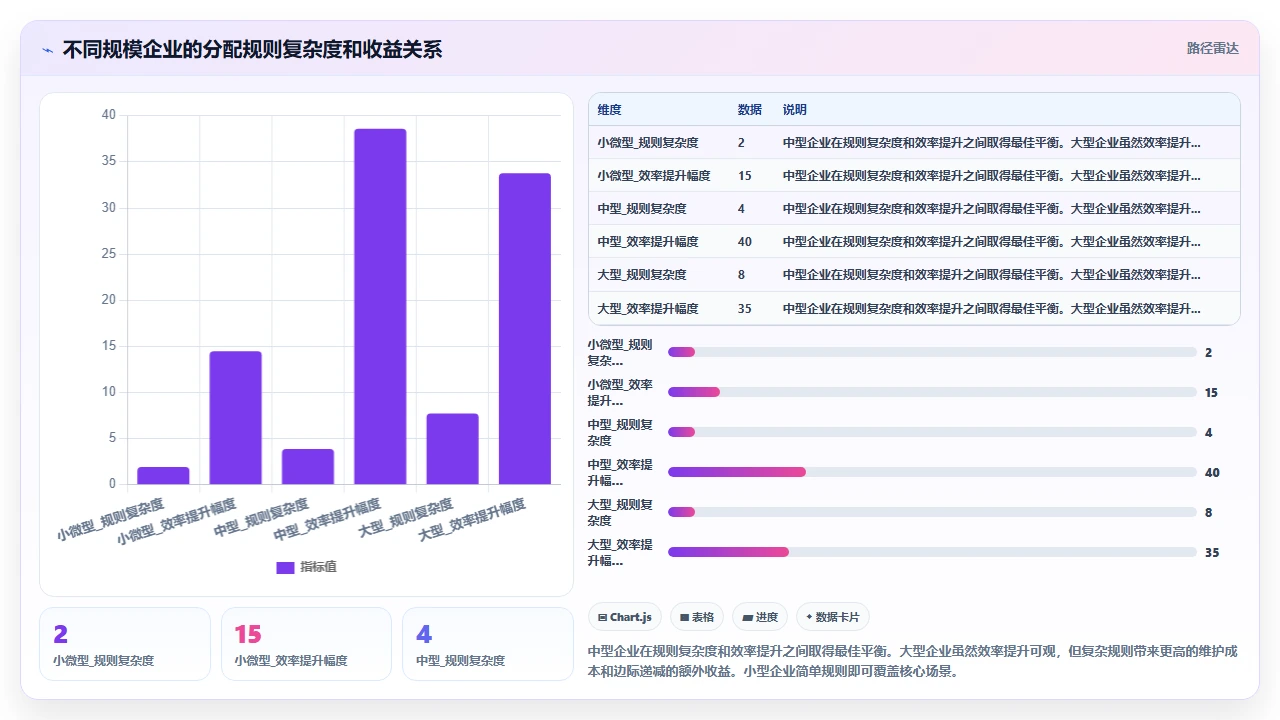
Task: Click progress bar for 小微型_效率提升 valued 15
Action: pyautogui.click(x=932, y=392)
